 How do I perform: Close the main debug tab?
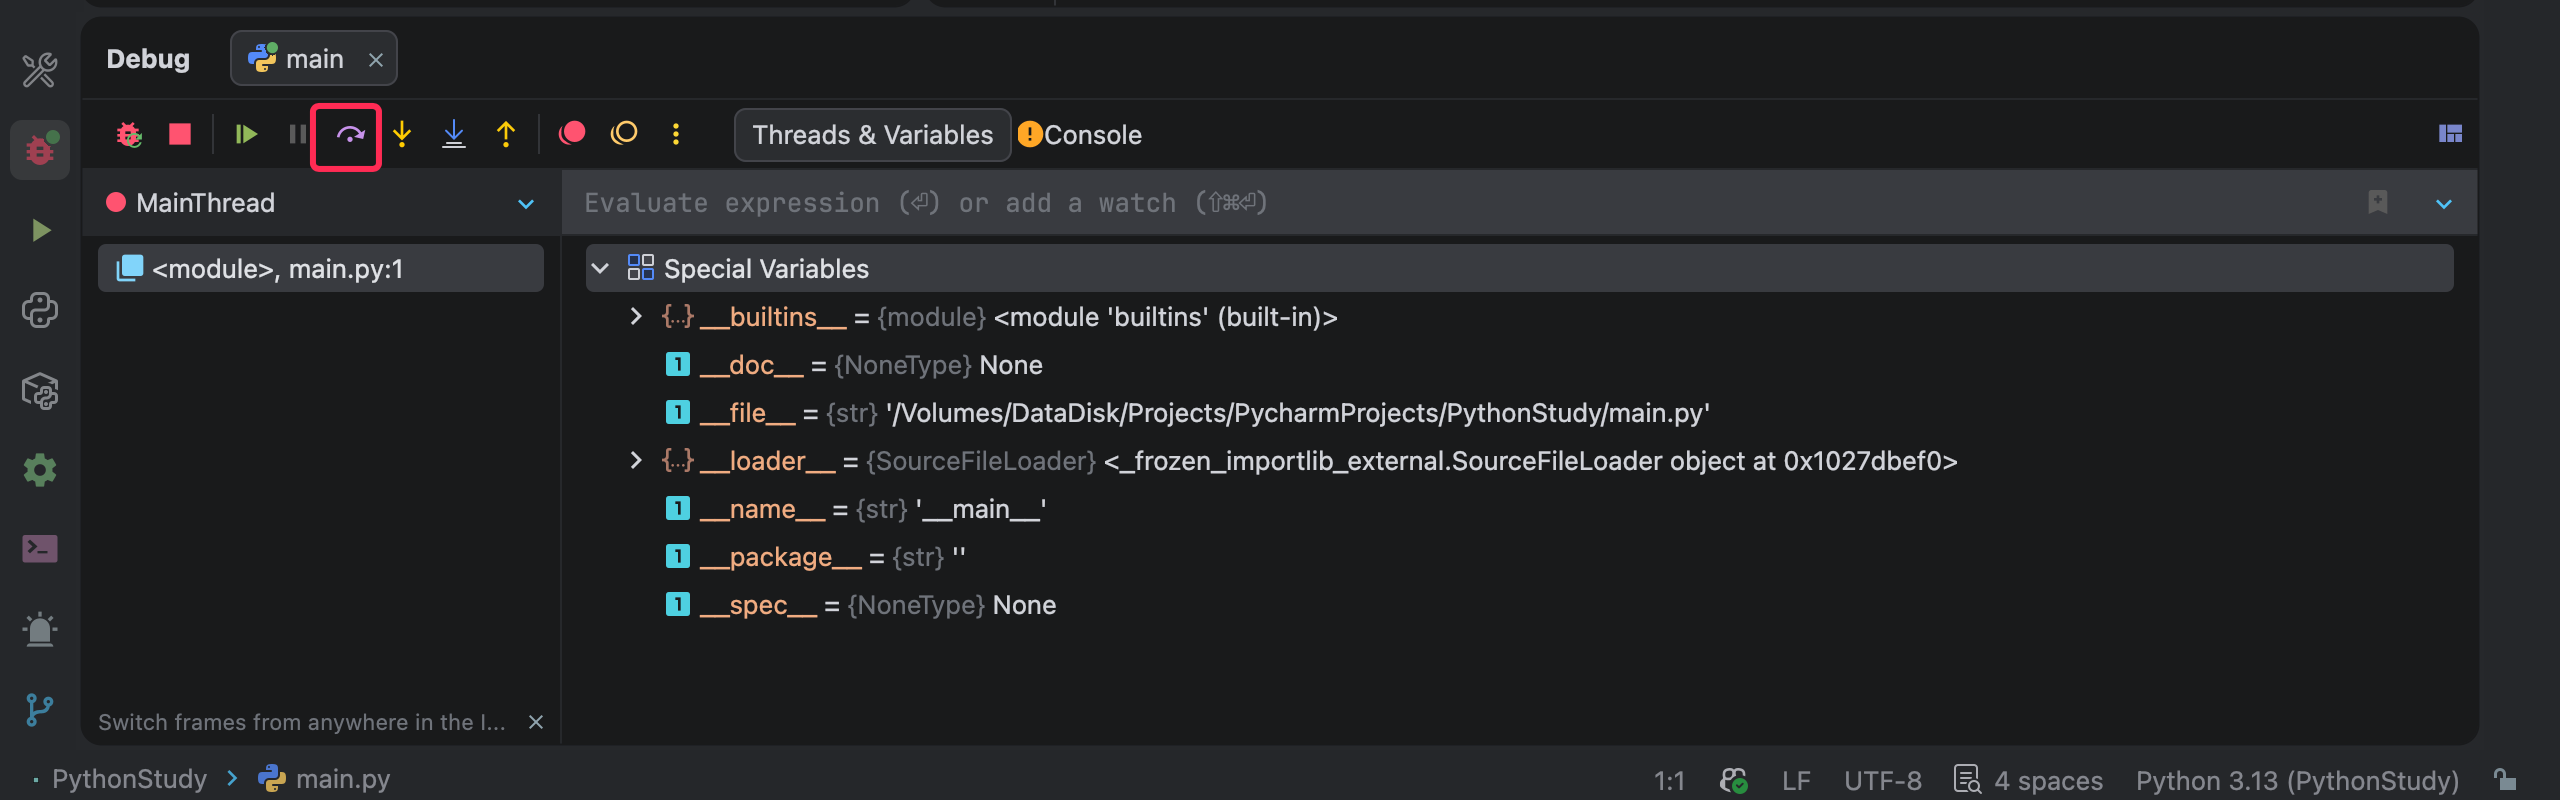376,60
